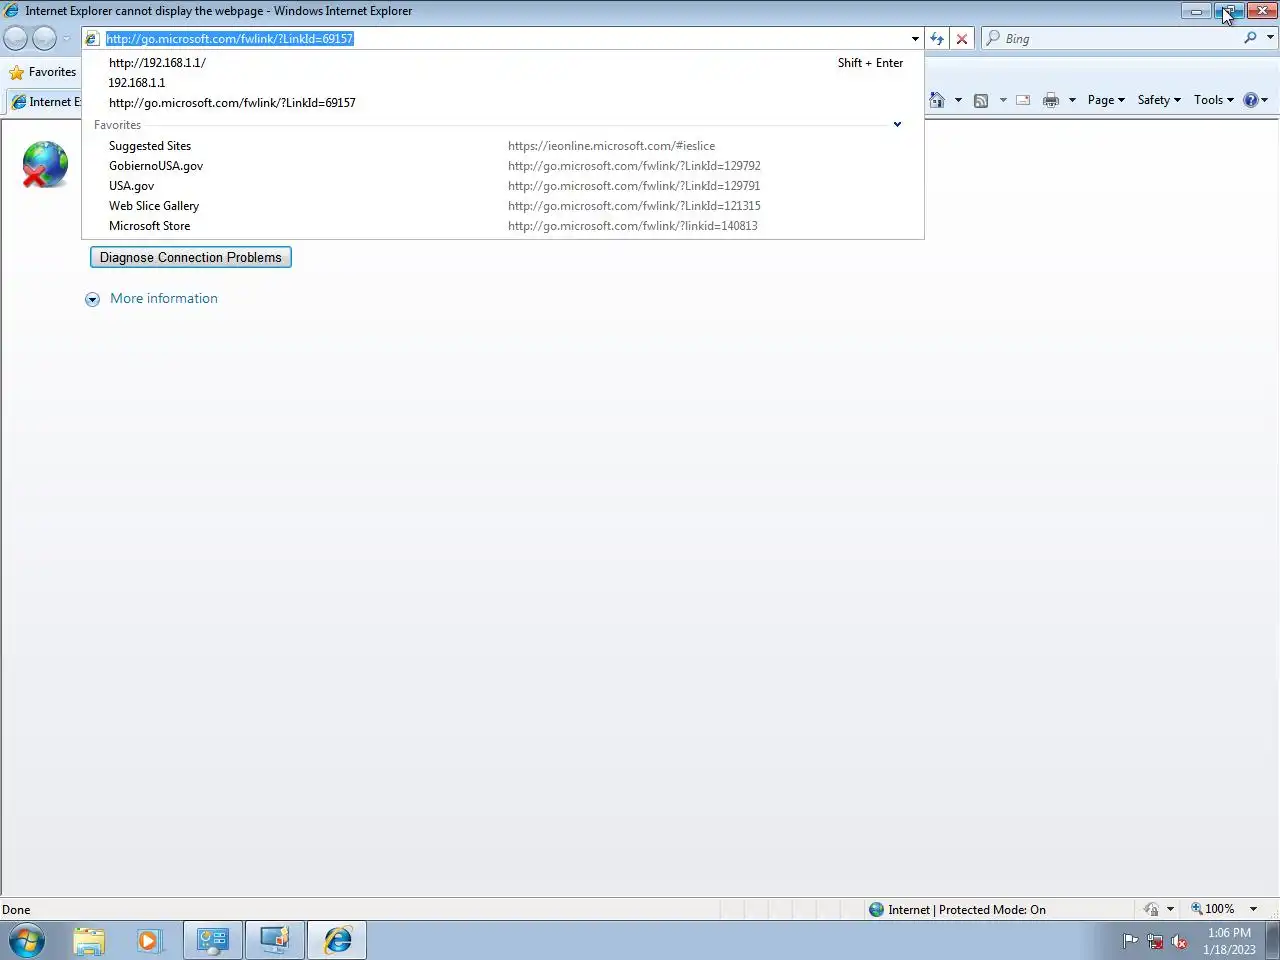Open Action Center flag tray icon
The height and width of the screenshot is (960, 1280).
coord(1130,941)
